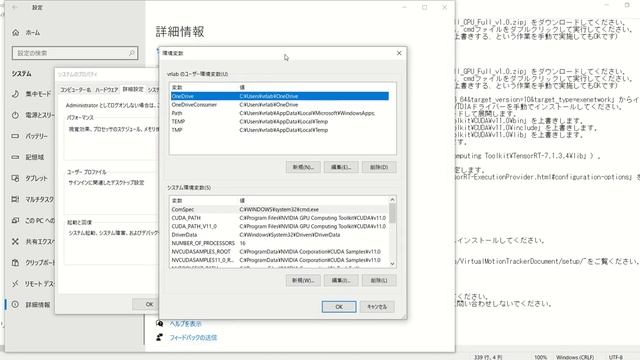Image resolution: width=640 pixels, height=360 pixels.
Task: Open 共有エクスペリエンス via its icon
Action: pos(16,242)
